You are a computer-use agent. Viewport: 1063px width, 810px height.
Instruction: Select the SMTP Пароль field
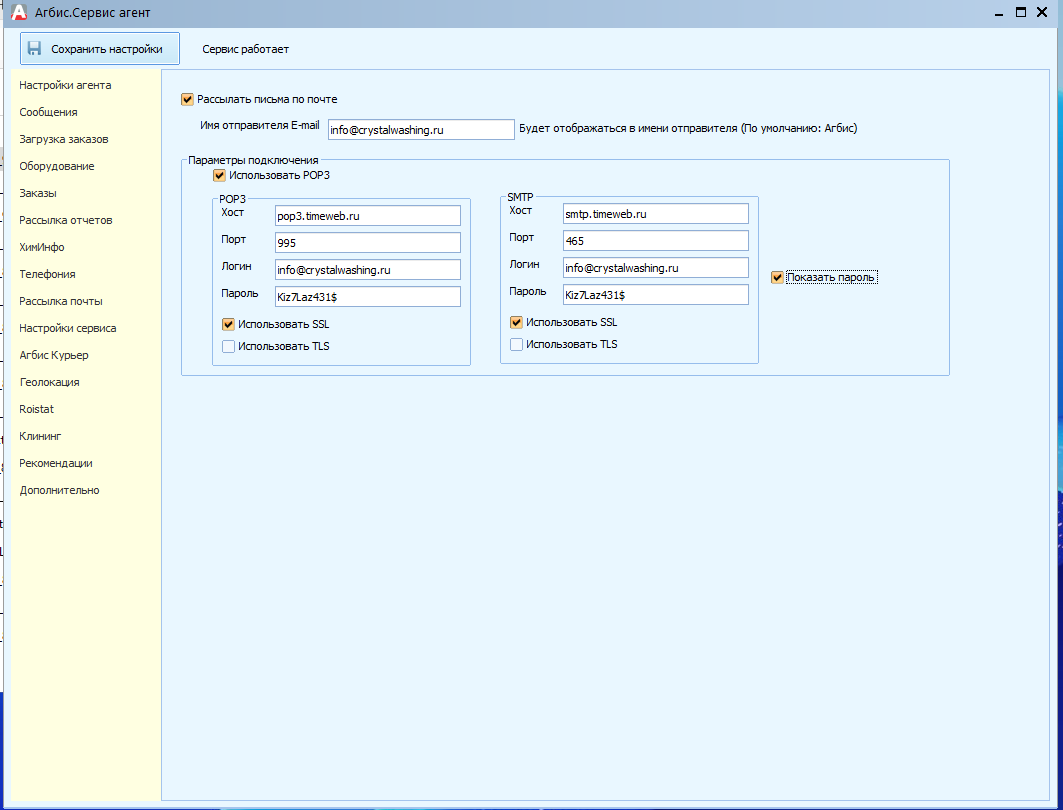[x=656, y=295]
